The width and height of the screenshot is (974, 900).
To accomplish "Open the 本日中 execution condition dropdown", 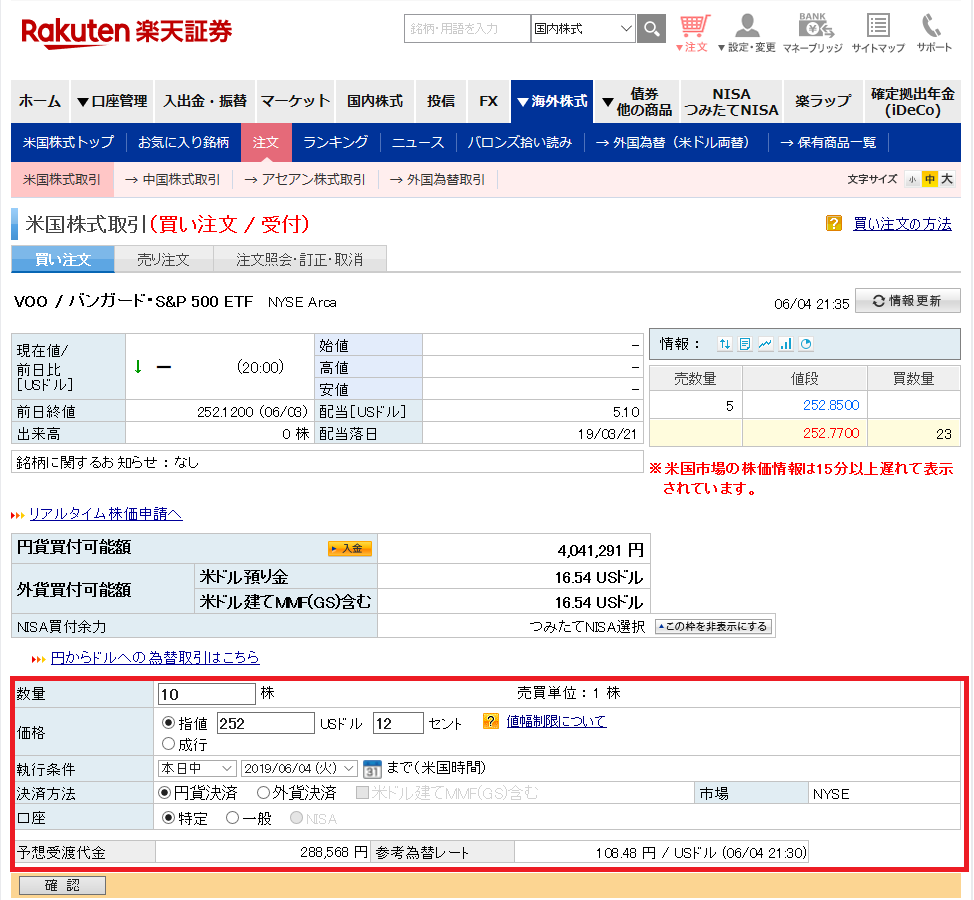I will 197,768.
